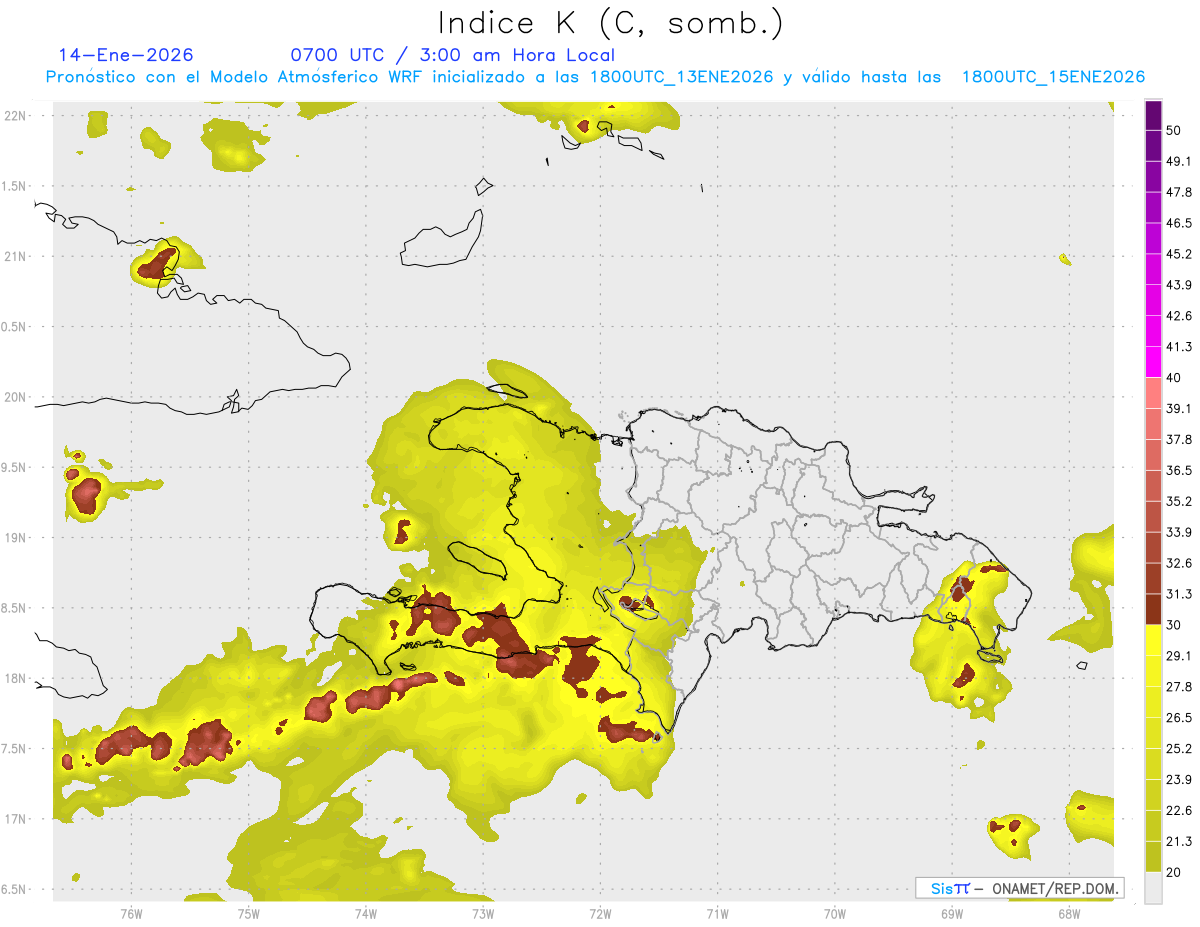Pick the bright yellow swatch between 29.1 and 30

tap(1153, 640)
